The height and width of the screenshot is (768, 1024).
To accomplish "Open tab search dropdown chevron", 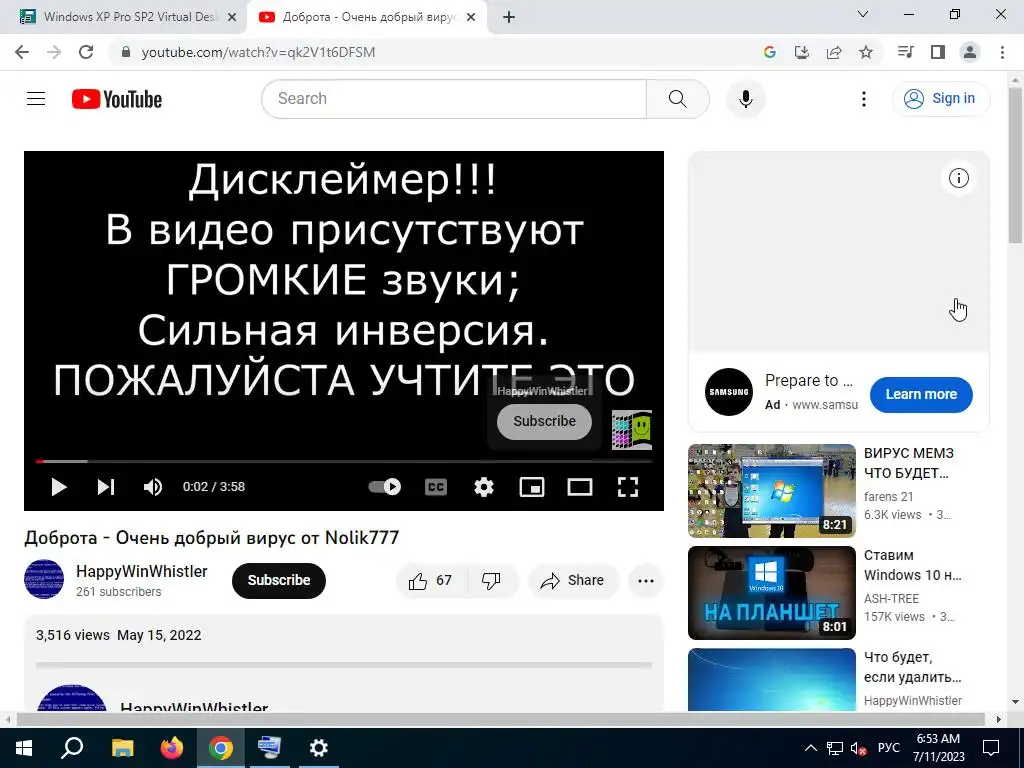I will click(x=862, y=14).
